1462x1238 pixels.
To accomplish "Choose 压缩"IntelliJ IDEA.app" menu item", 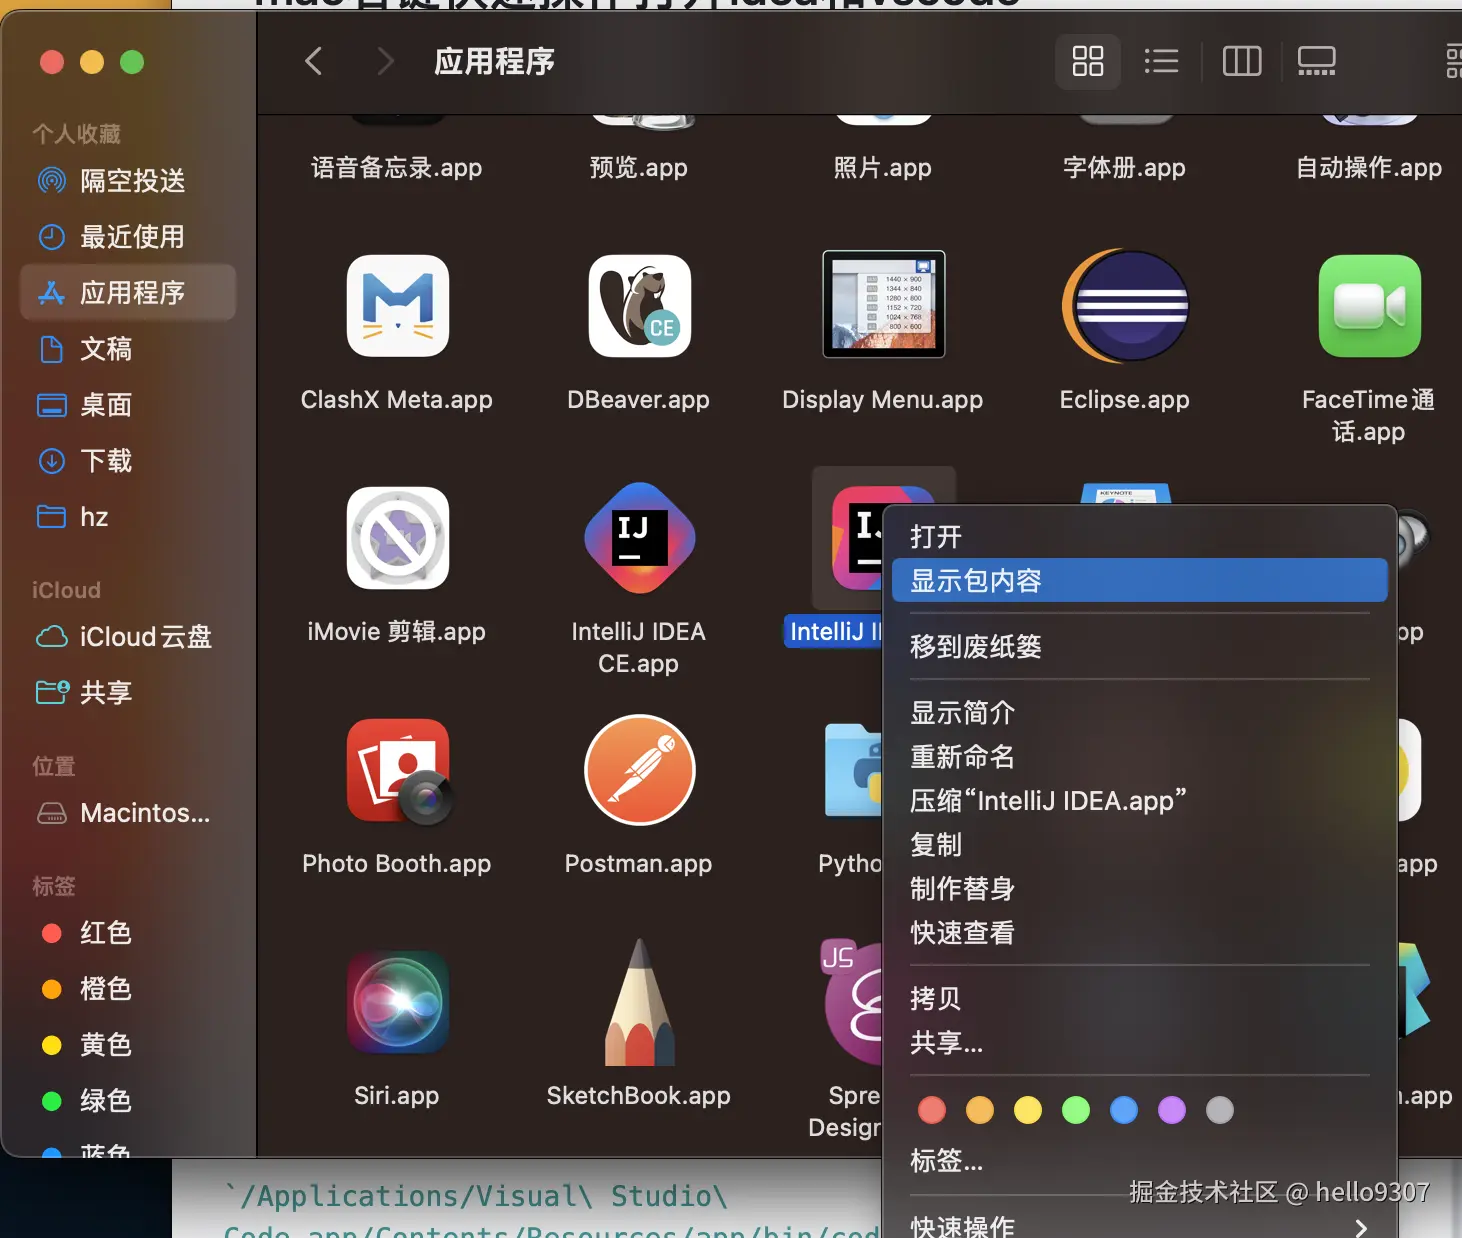I will (1139, 801).
